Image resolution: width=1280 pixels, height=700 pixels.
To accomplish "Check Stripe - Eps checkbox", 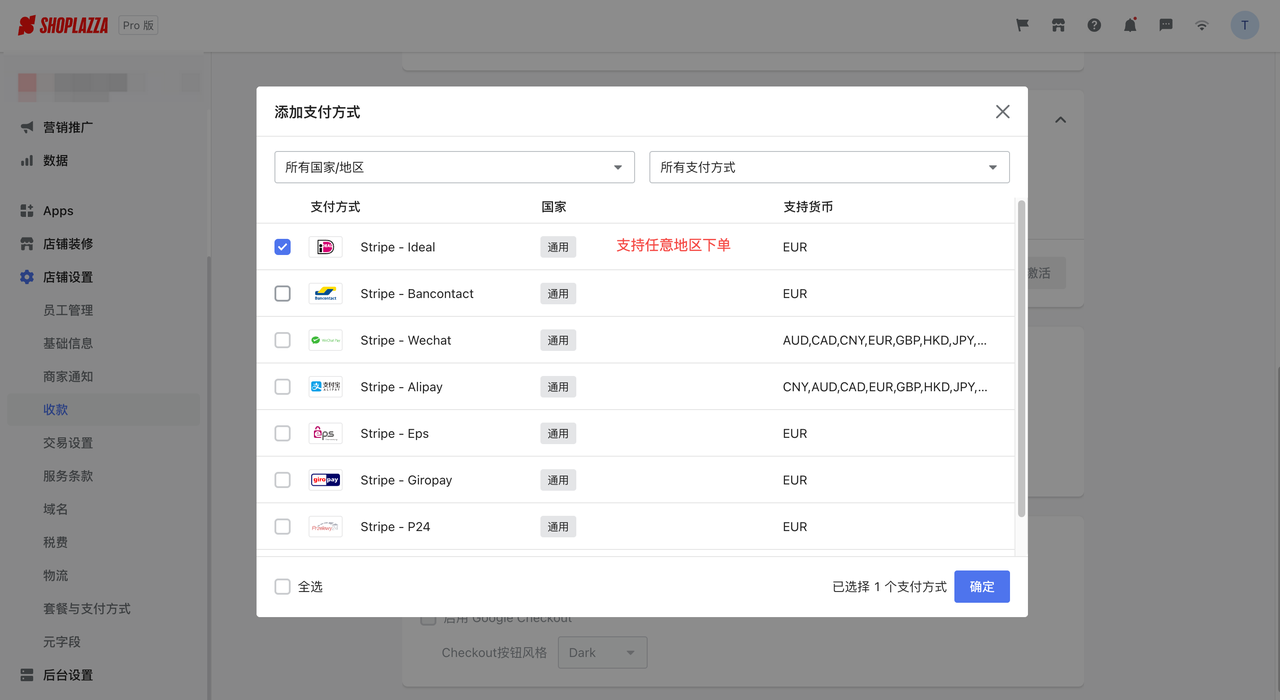I will point(283,433).
